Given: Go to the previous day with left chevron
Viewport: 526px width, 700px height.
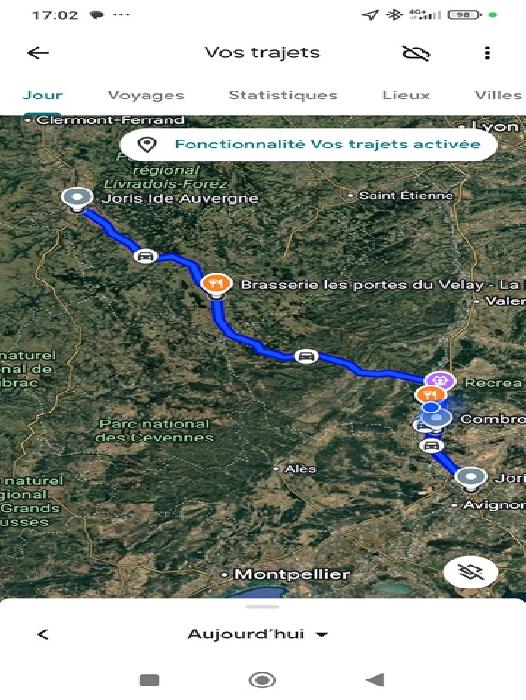Looking at the screenshot, I should [43, 634].
